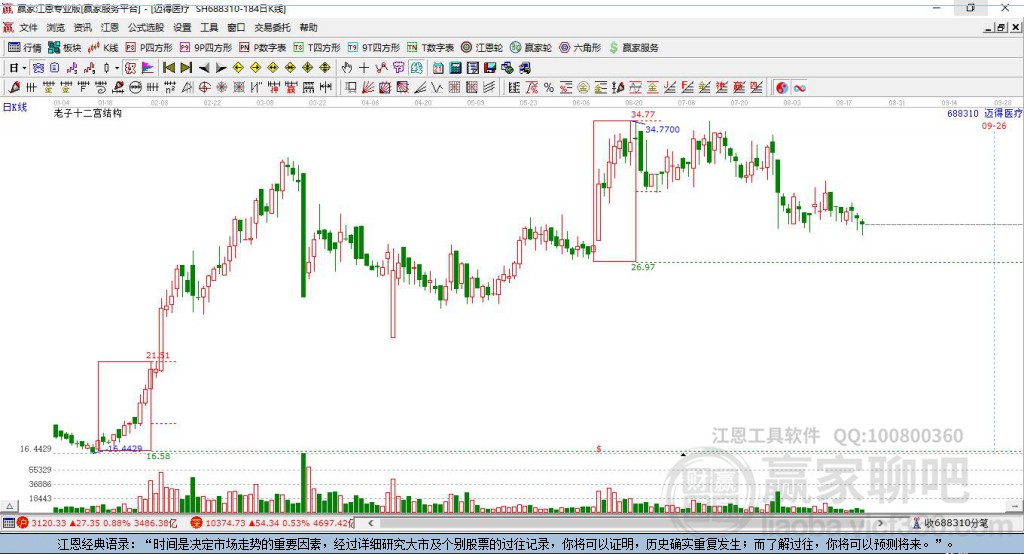Click the n² square tool icon

170,87
